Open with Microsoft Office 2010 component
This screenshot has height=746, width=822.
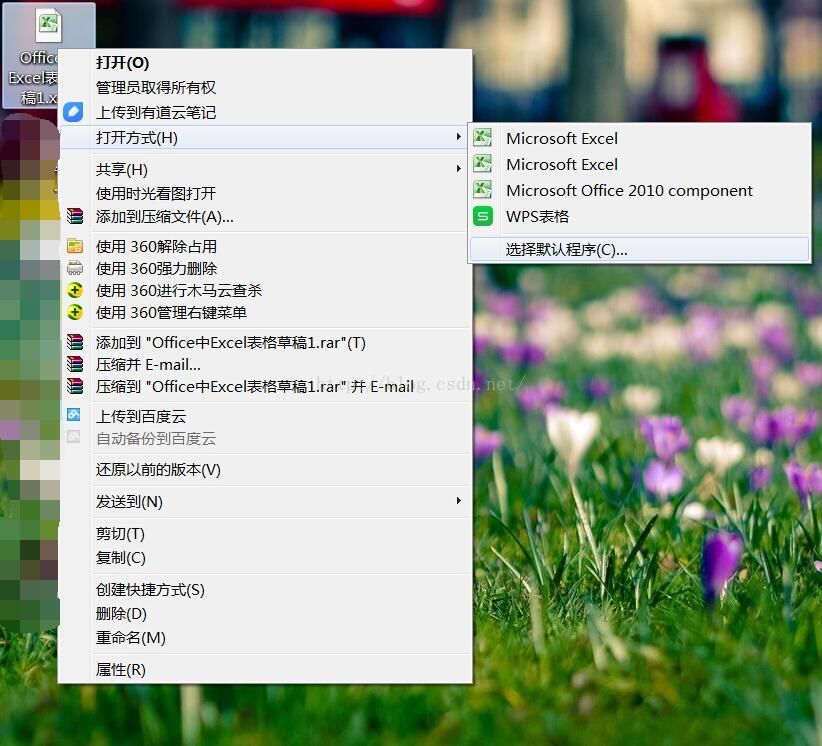[639, 190]
